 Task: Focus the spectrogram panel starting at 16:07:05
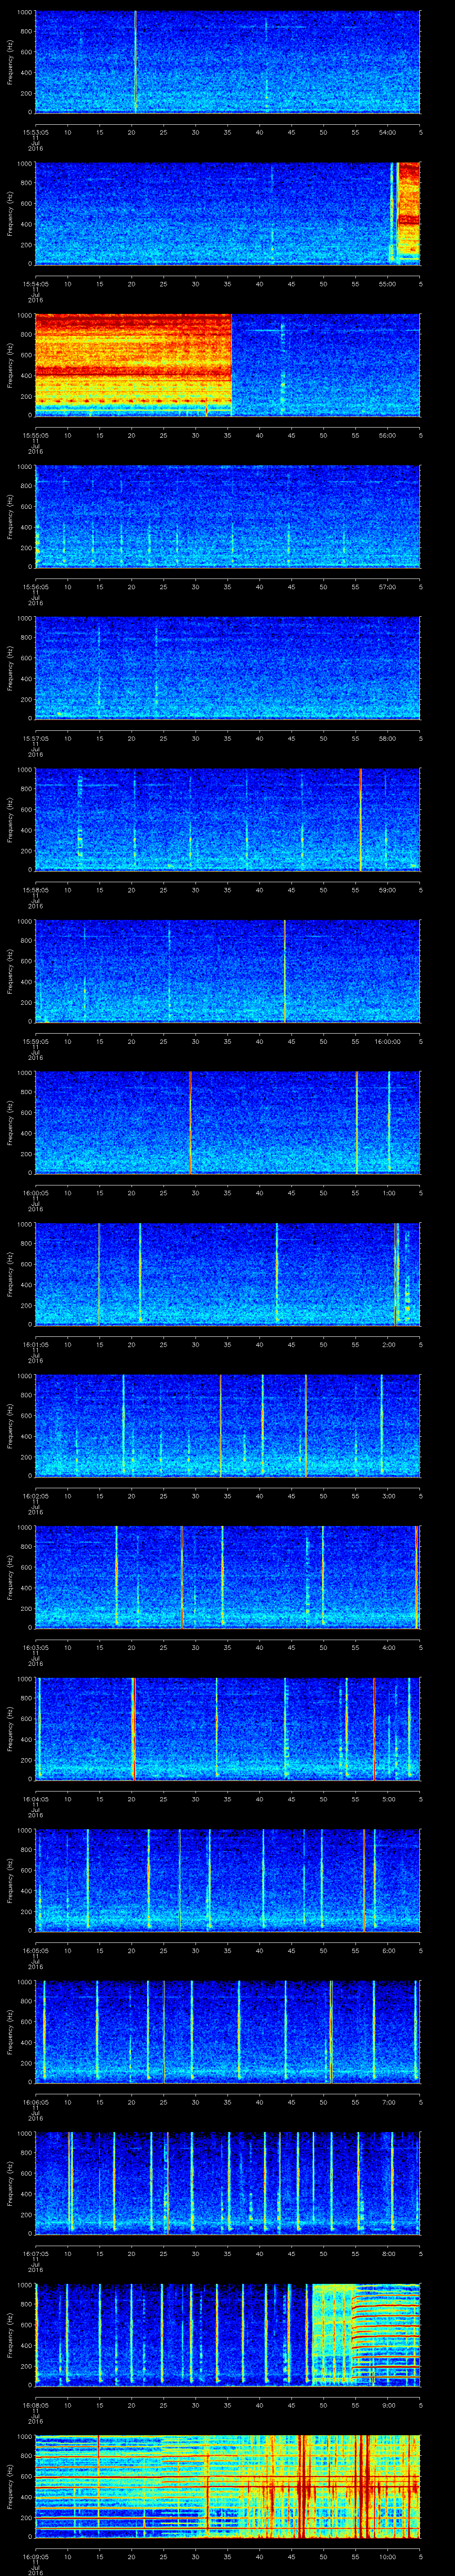(x=227, y=2183)
